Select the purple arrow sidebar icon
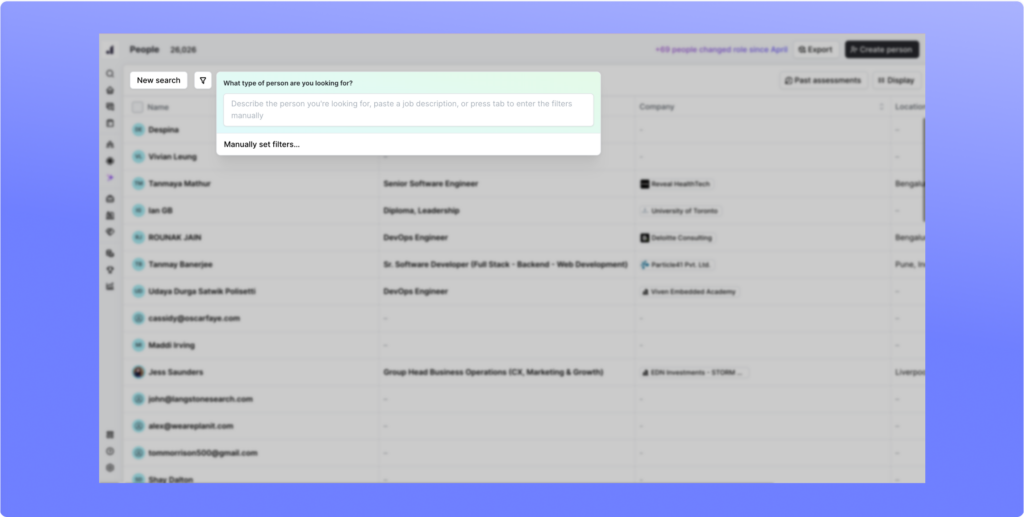The image size is (1024, 517). (x=110, y=178)
